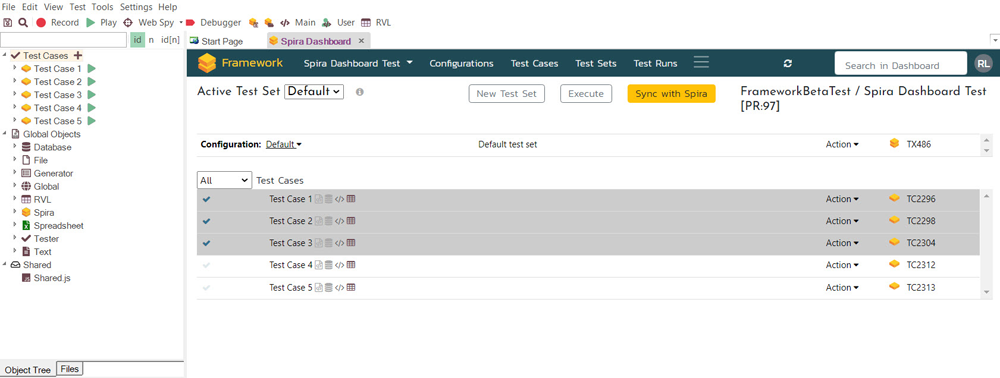Image resolution: width=1000 pixels, height=378 pixels.
Task: Click the database icon beside Test Case 4
Action: pos(328,265)
